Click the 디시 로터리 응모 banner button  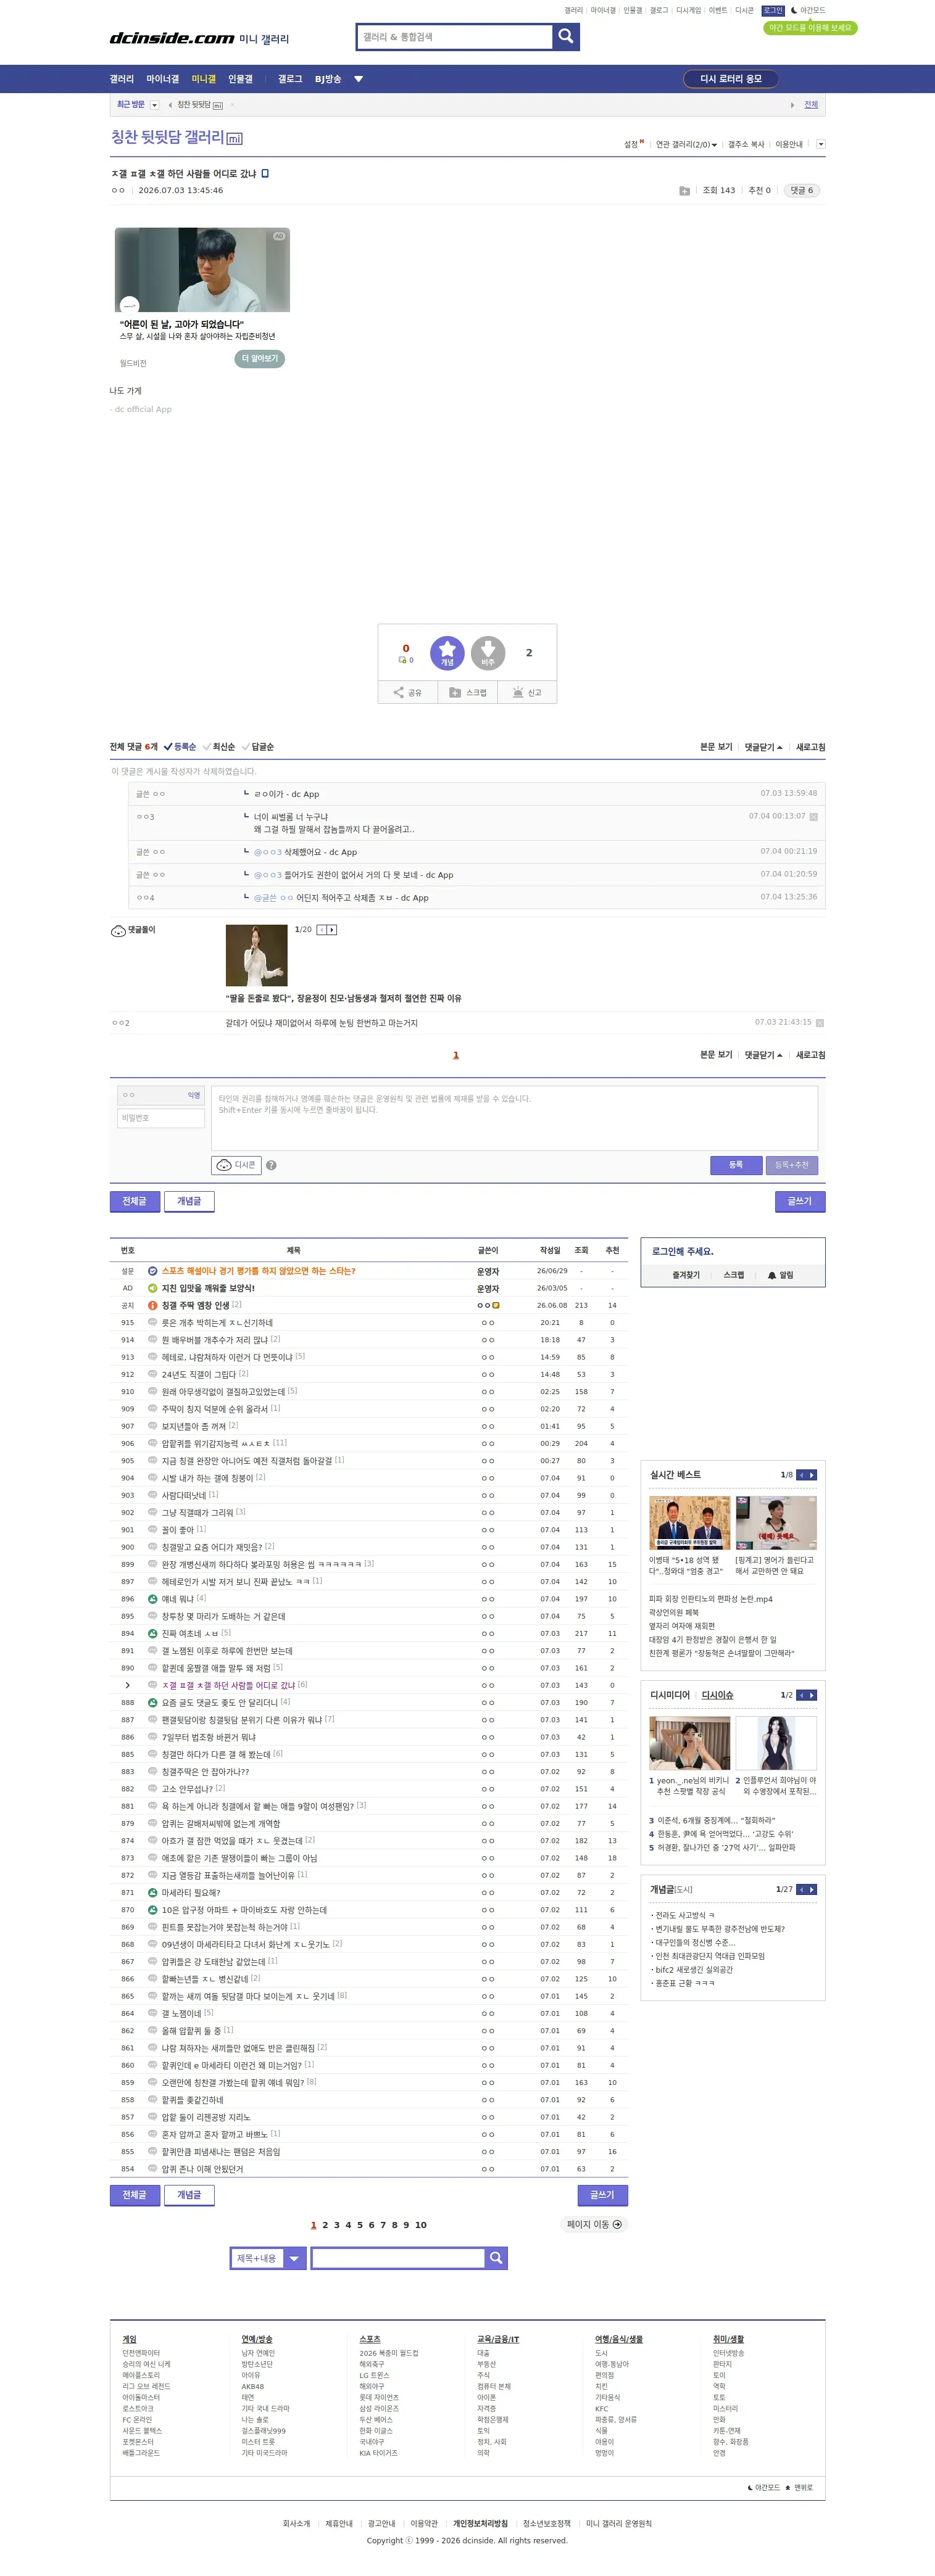[731, 79]
